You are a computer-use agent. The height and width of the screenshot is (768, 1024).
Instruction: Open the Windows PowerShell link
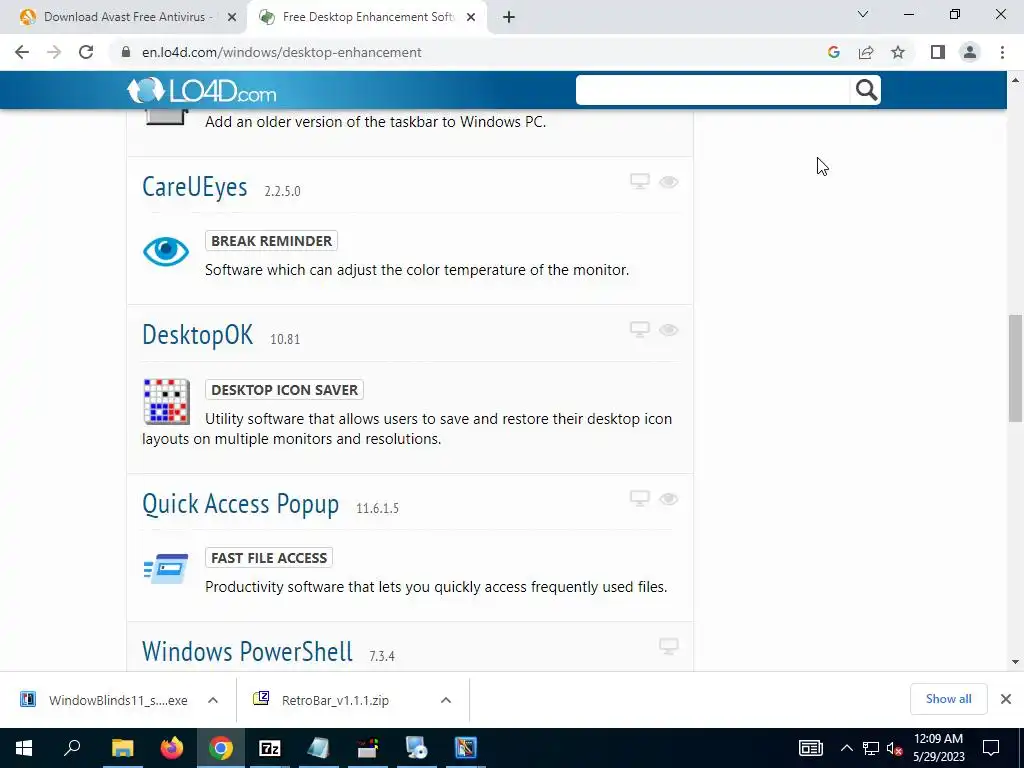click(x=247, y=652)
